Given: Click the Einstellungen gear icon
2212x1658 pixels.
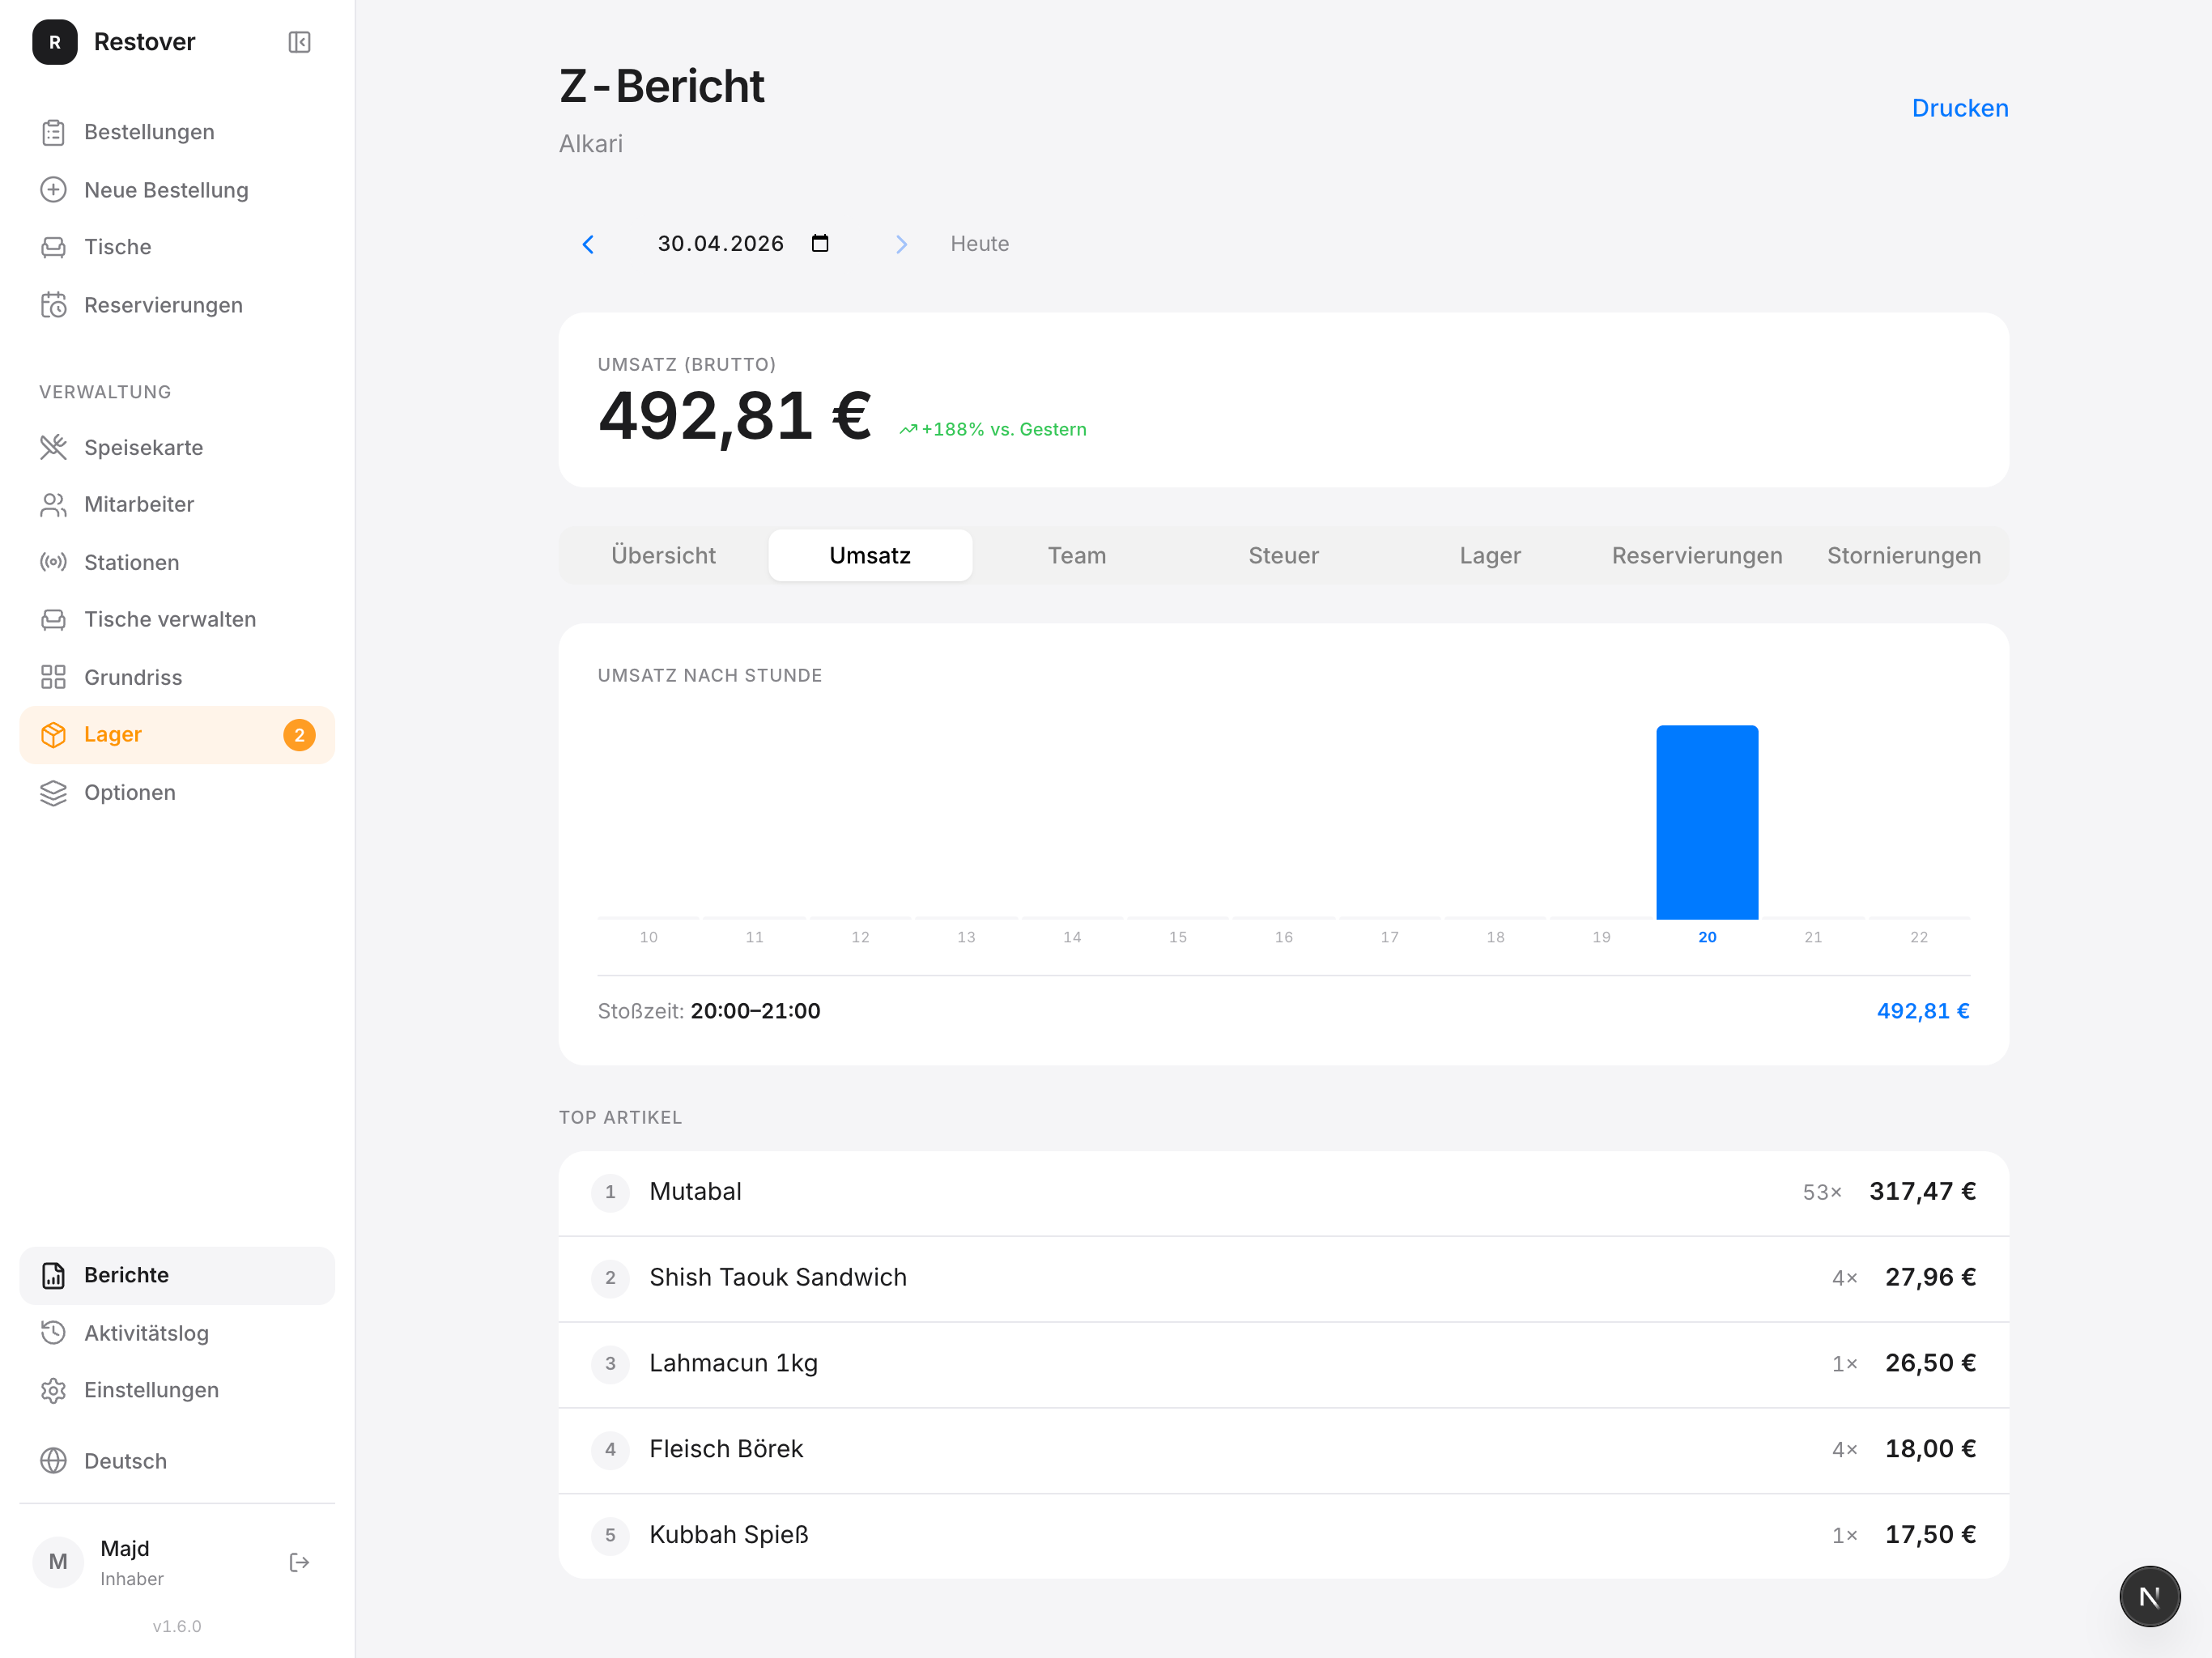Looking at the screenshot, I should click(53, 1390).
